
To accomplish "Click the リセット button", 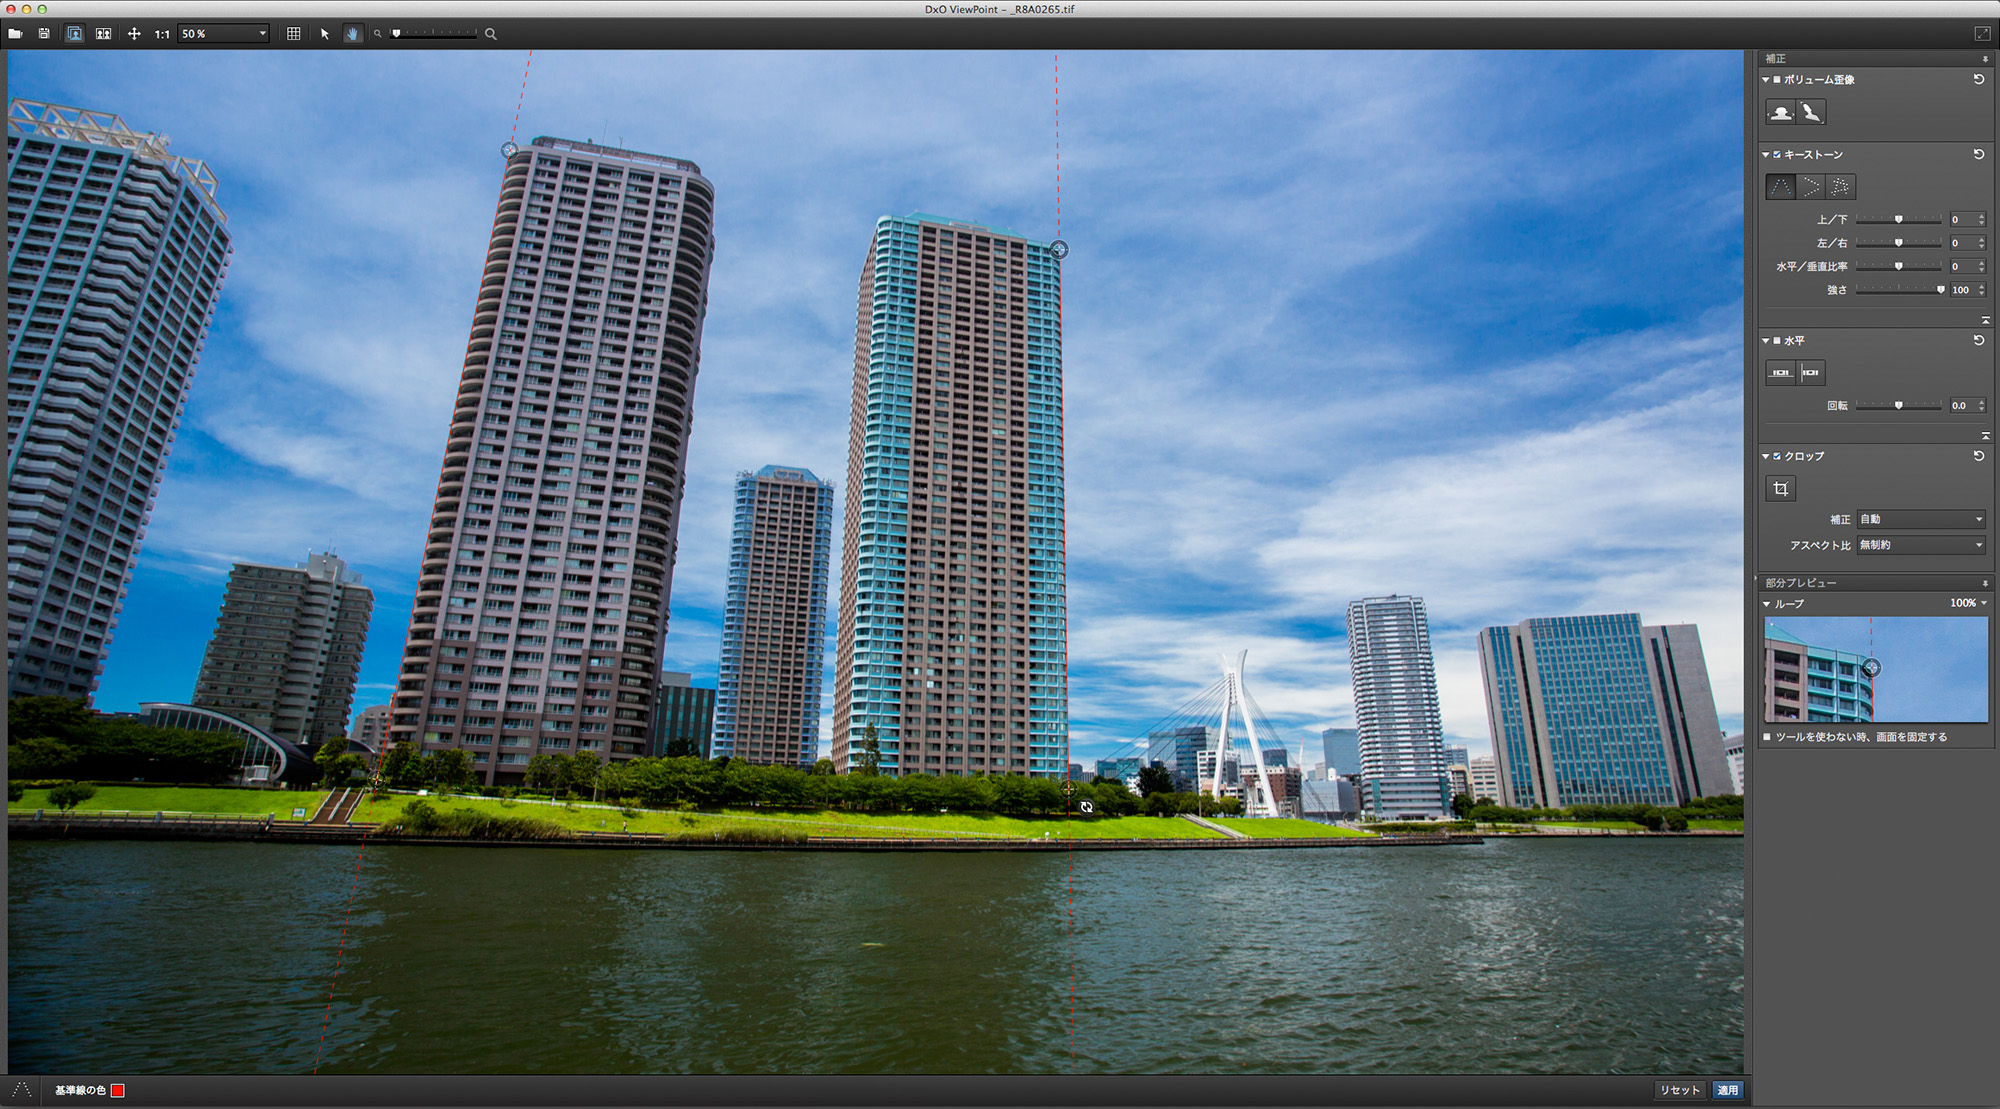I will pyautogui.click(x=1679, y=1090).
